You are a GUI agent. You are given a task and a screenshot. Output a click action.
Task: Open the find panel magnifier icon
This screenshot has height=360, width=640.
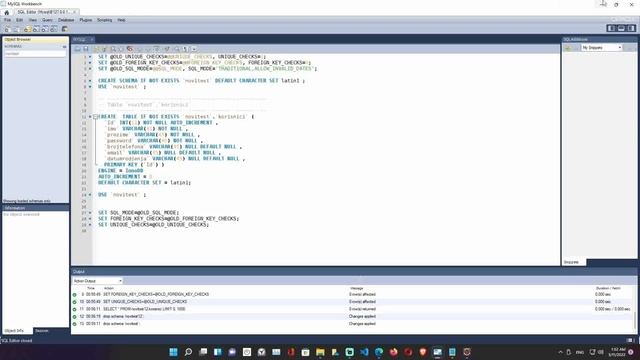[177, 49]
